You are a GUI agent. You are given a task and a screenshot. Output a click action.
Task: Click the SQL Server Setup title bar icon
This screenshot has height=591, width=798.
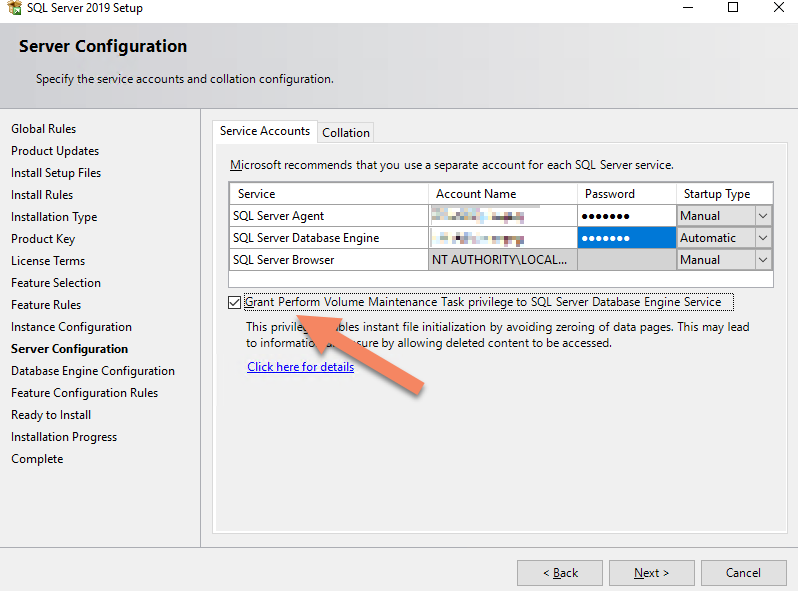(14, 8)
